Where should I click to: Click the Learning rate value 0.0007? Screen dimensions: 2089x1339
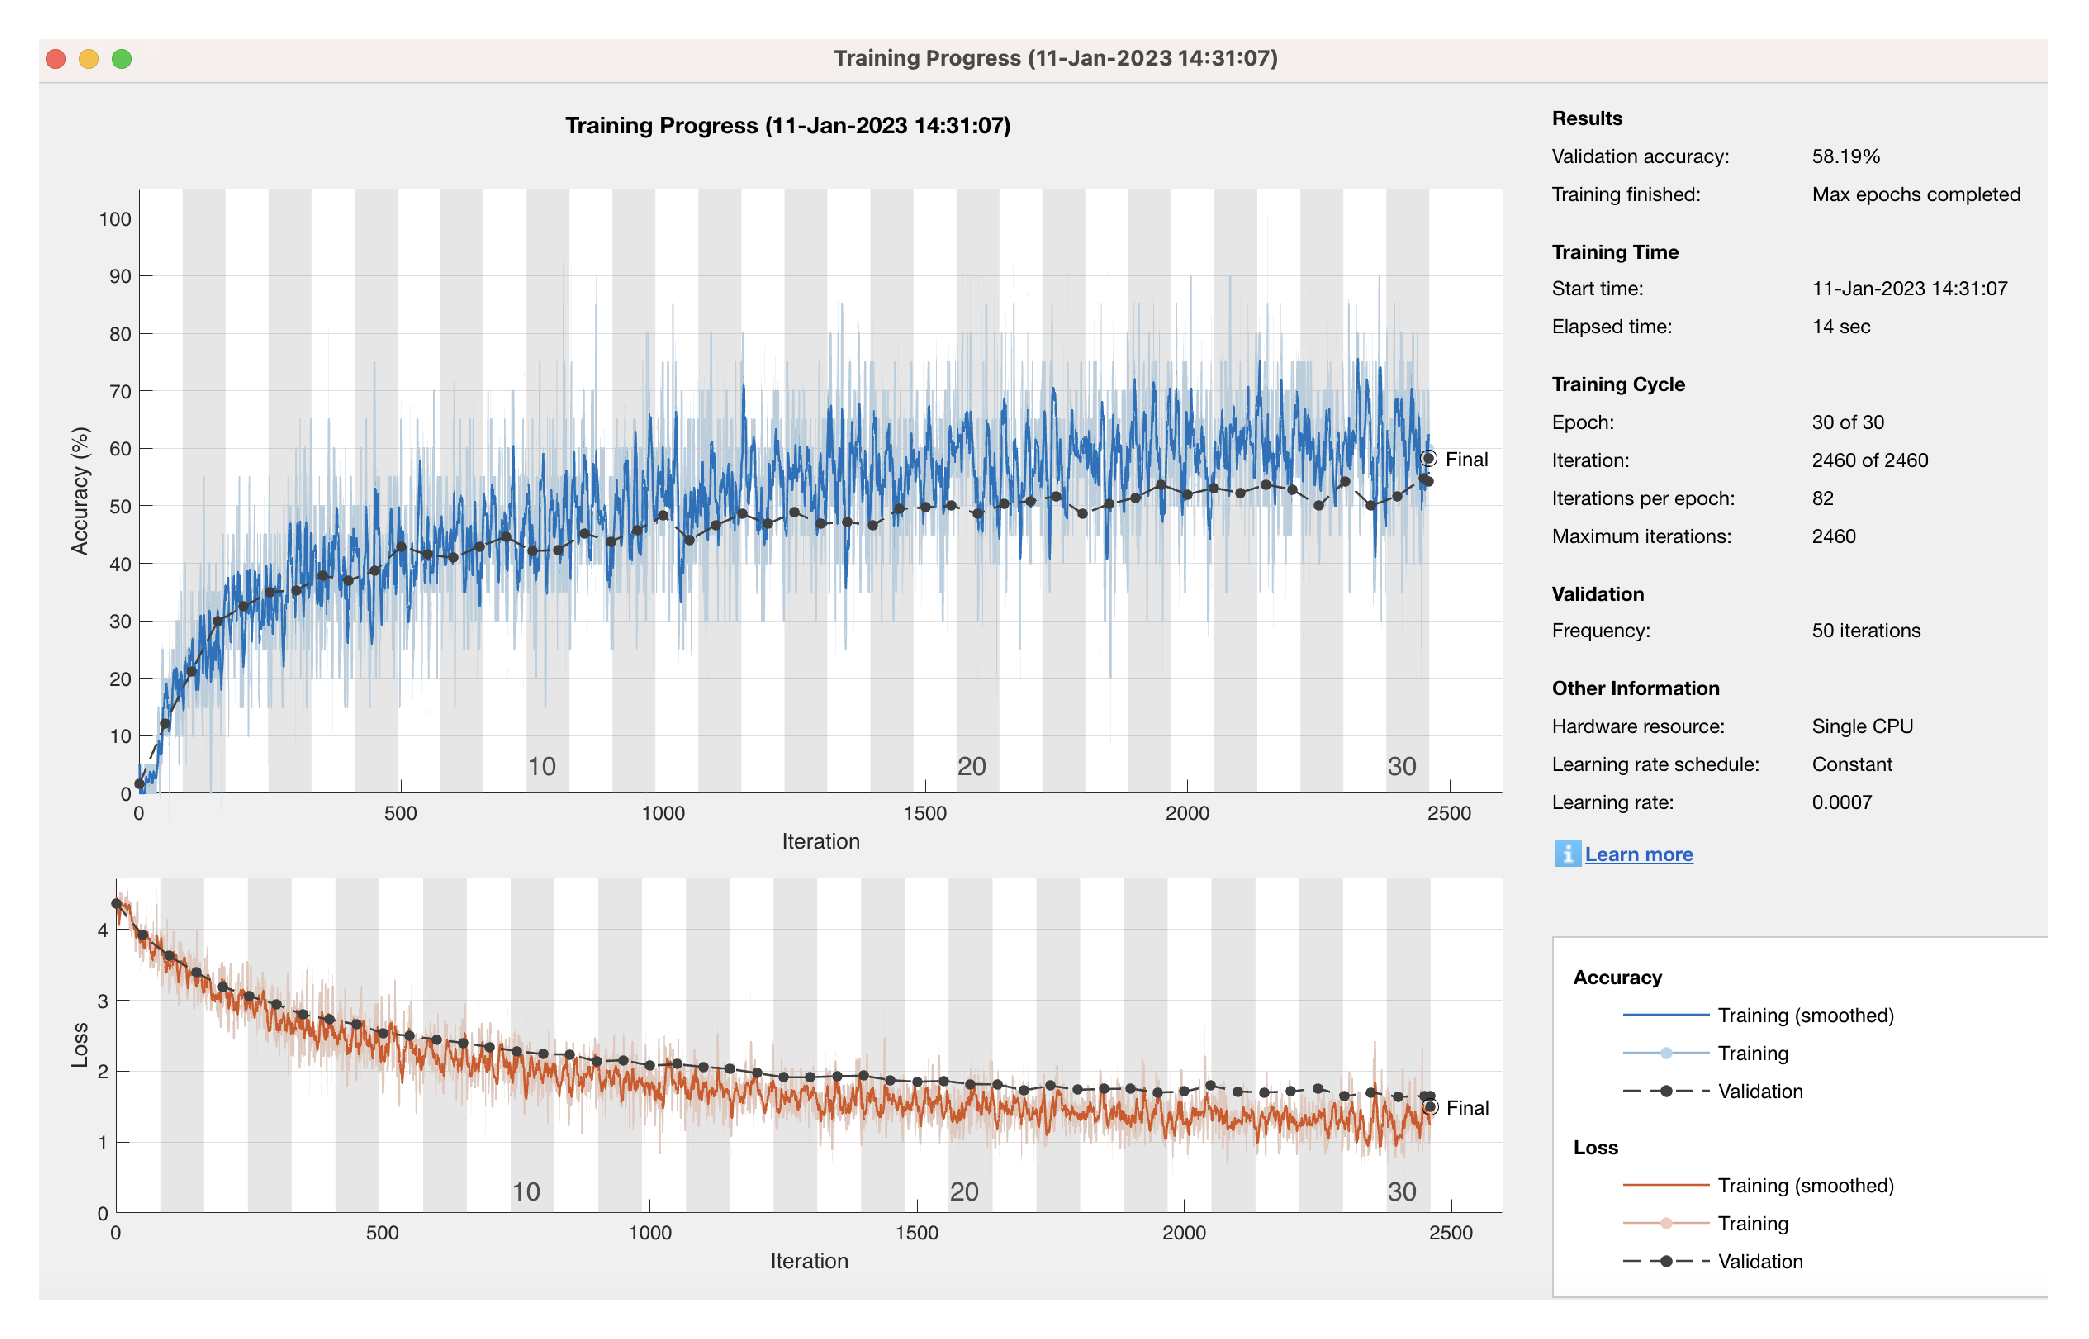pyautogui.click(x=1841, y=802)
